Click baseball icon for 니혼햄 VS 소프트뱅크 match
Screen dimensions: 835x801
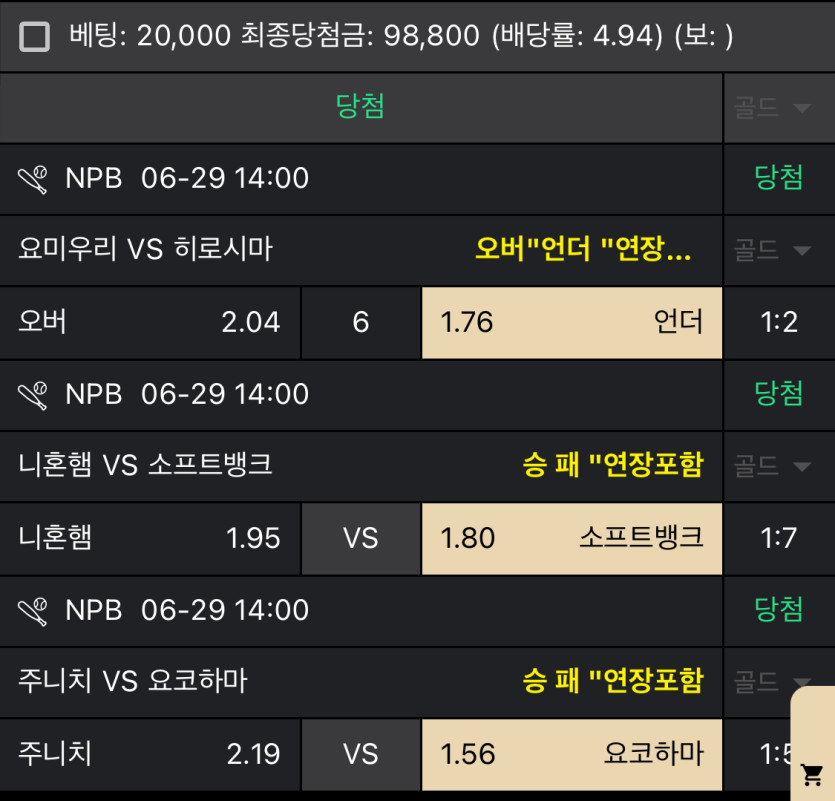(x=33, y=395)
